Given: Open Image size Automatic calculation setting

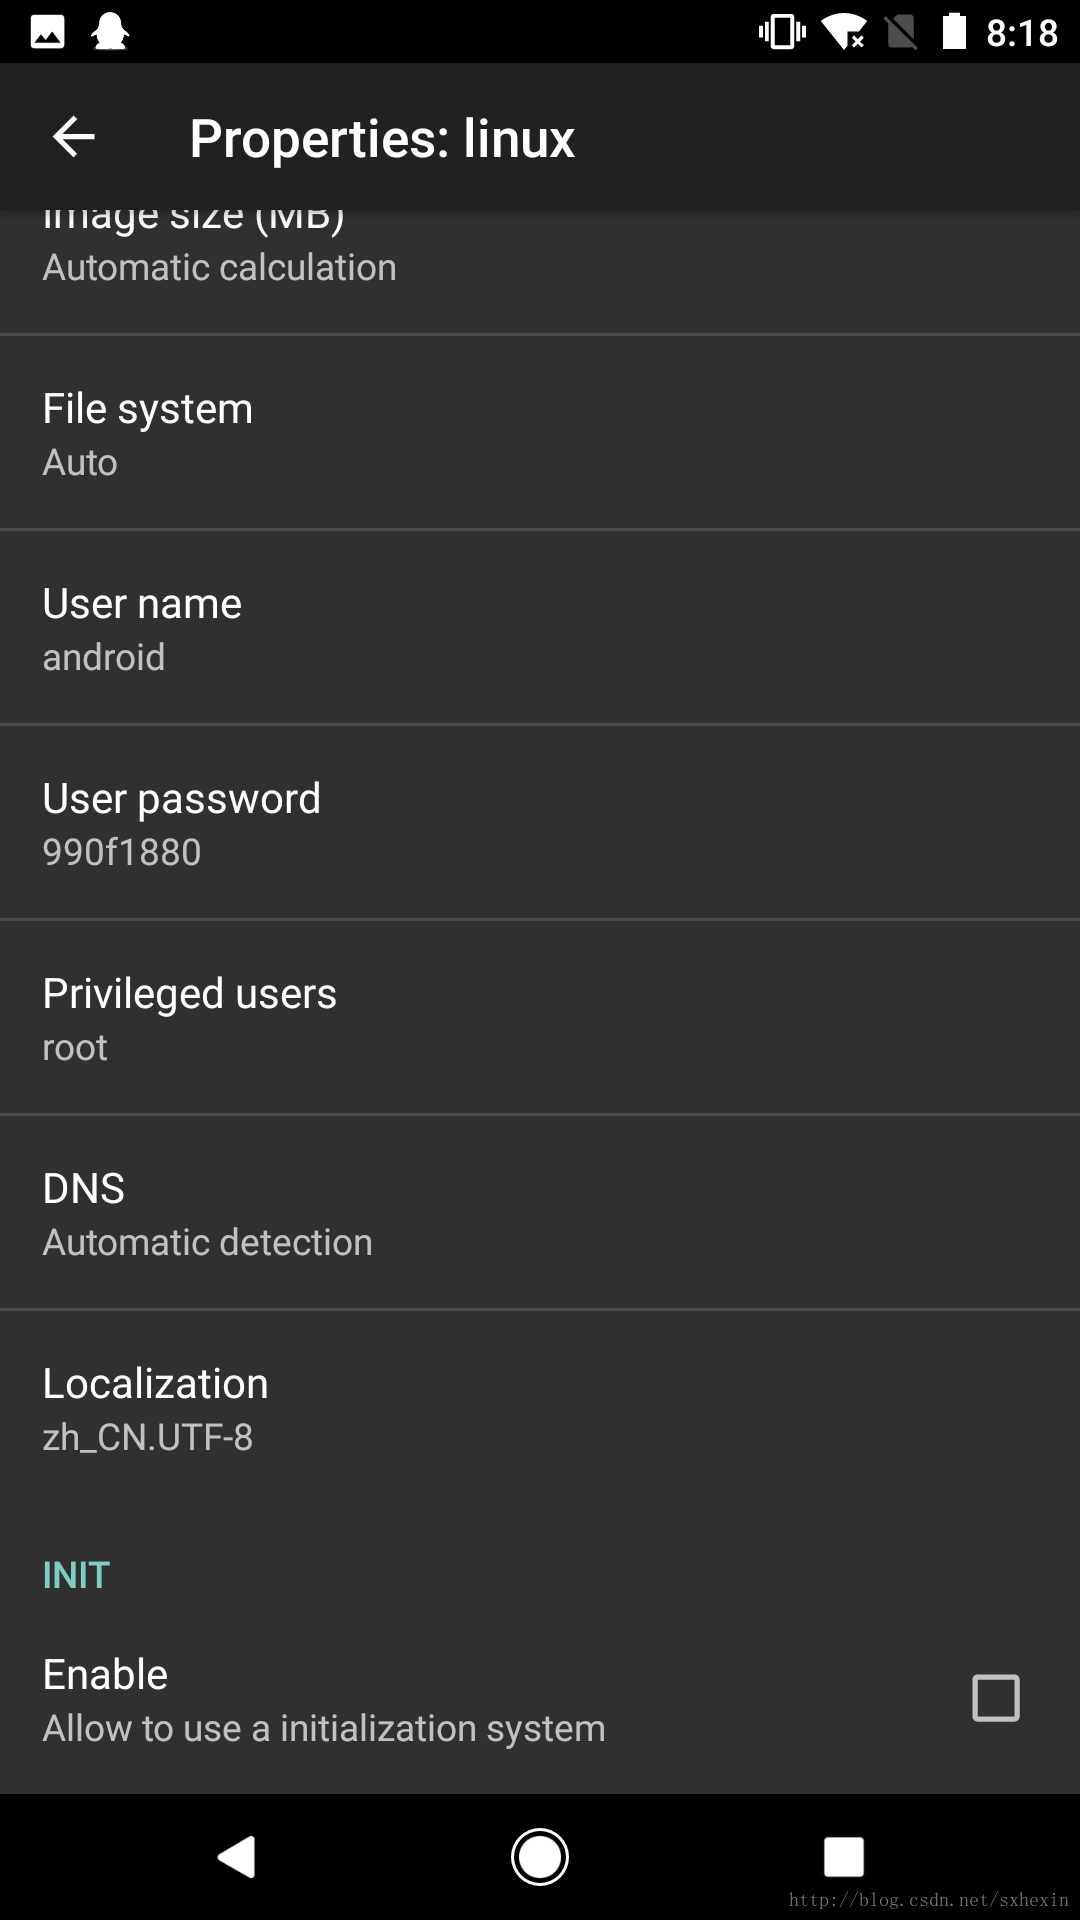Looking at the screenshot, I should [540, 270].
